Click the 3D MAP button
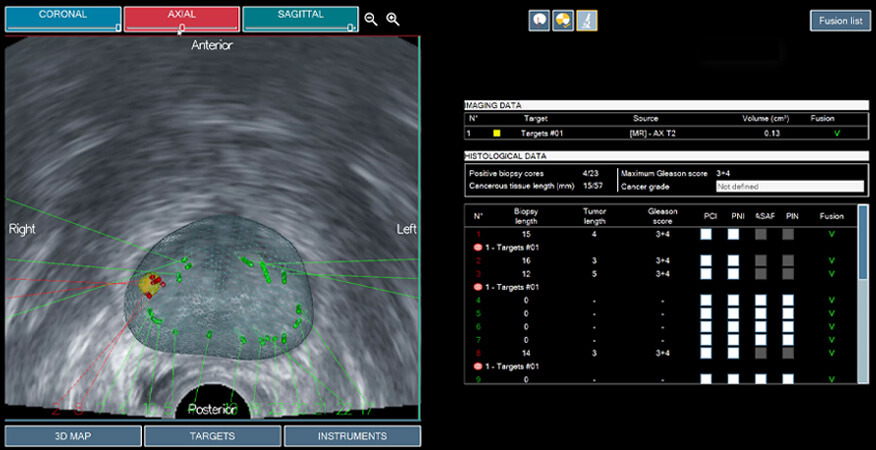Image resolution: width=876 pixels, height=450 pixels. [x=72, y=436]
